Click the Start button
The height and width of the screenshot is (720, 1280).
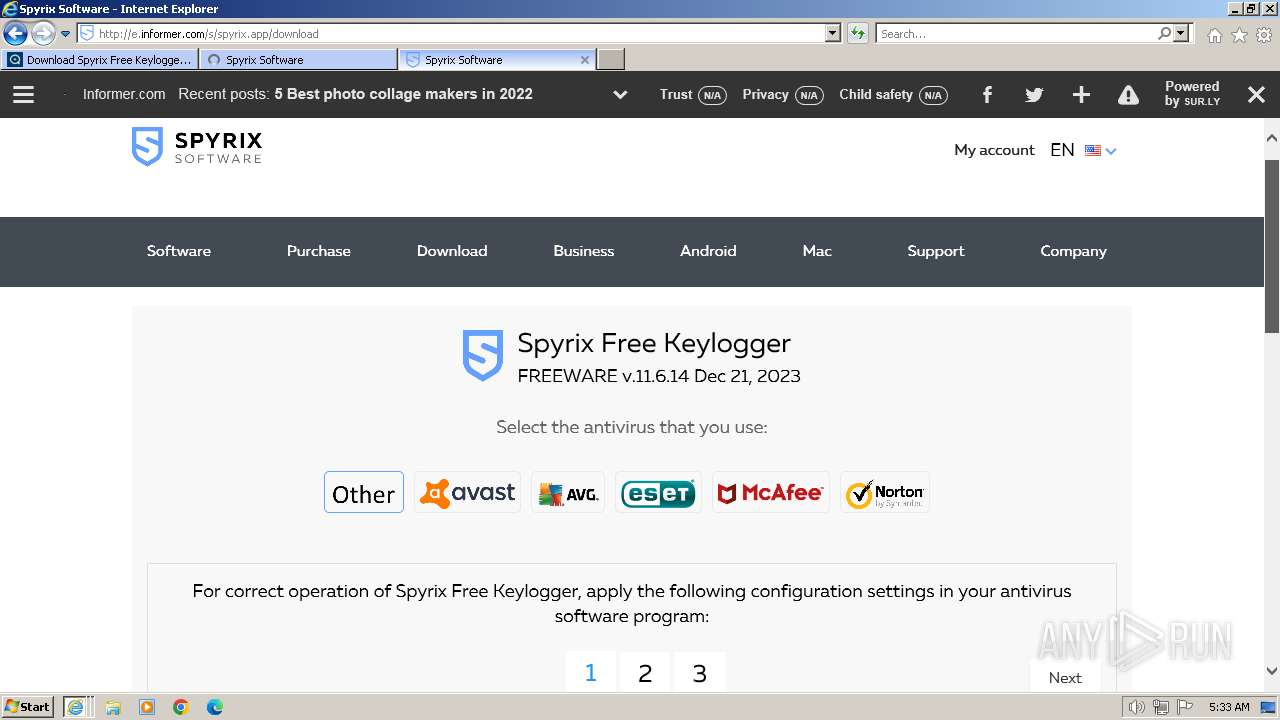point(27,707)
